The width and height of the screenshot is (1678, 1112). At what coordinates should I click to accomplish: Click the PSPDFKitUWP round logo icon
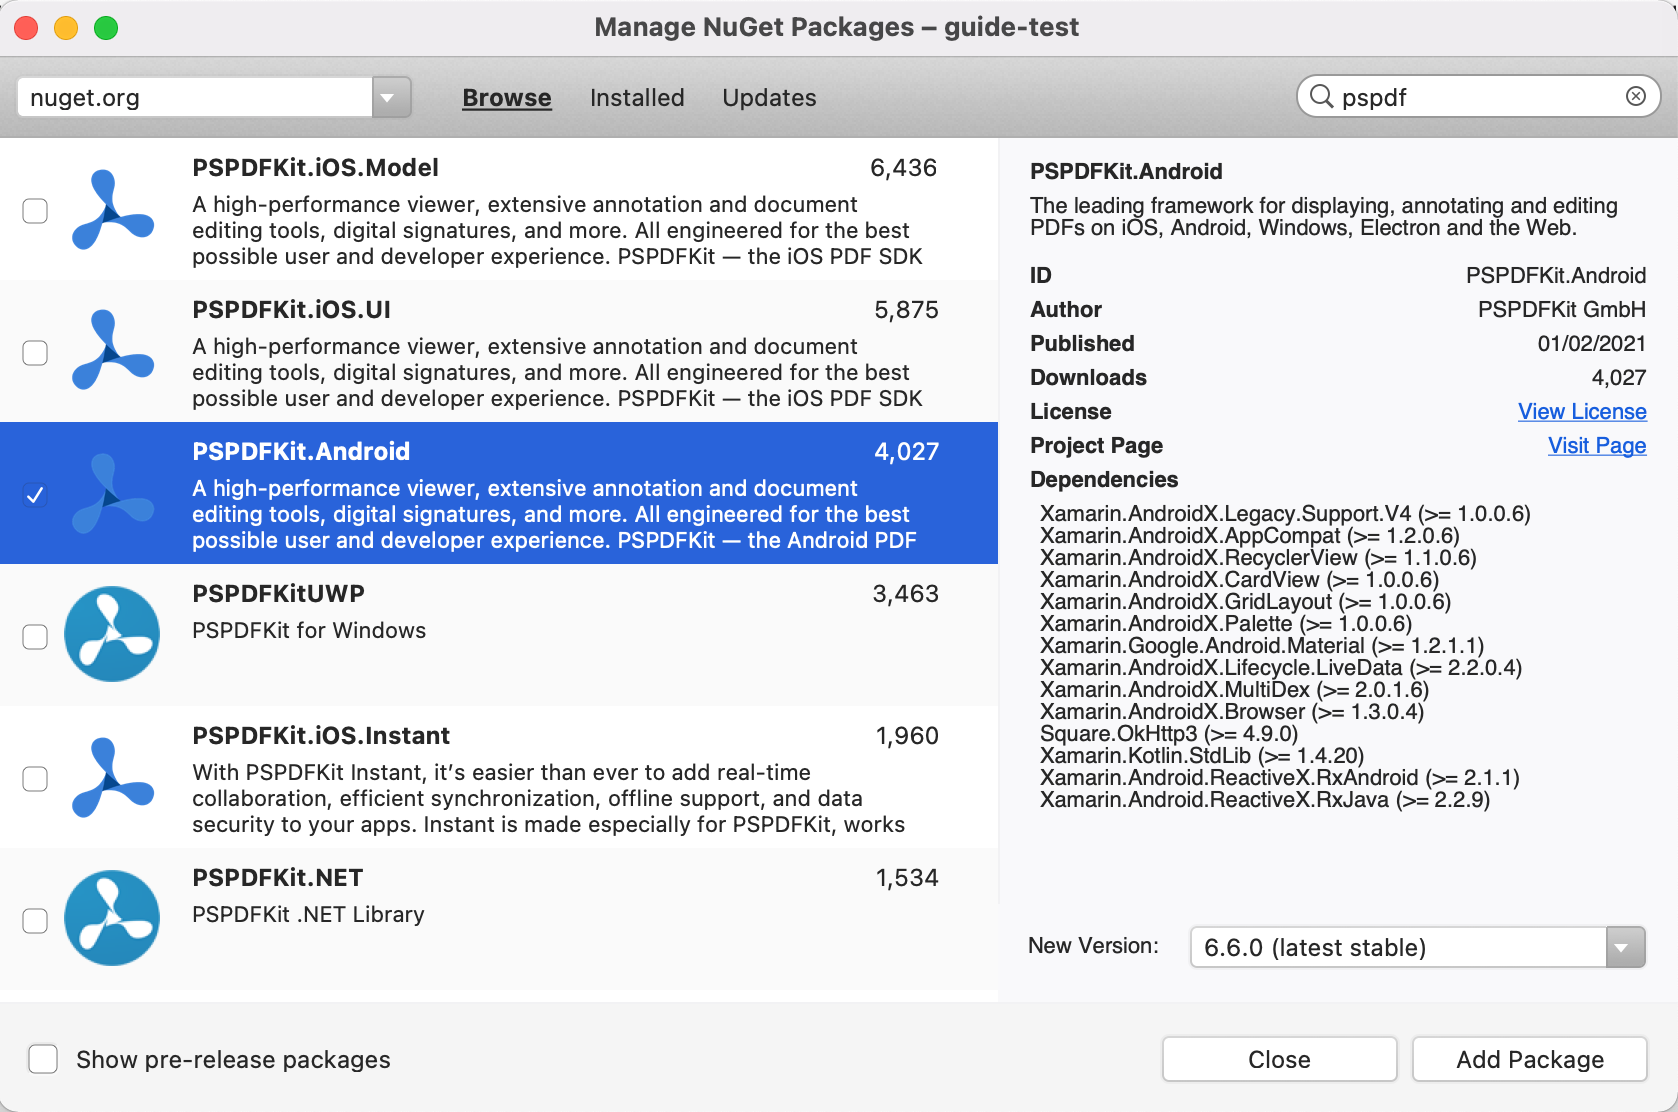112,634
